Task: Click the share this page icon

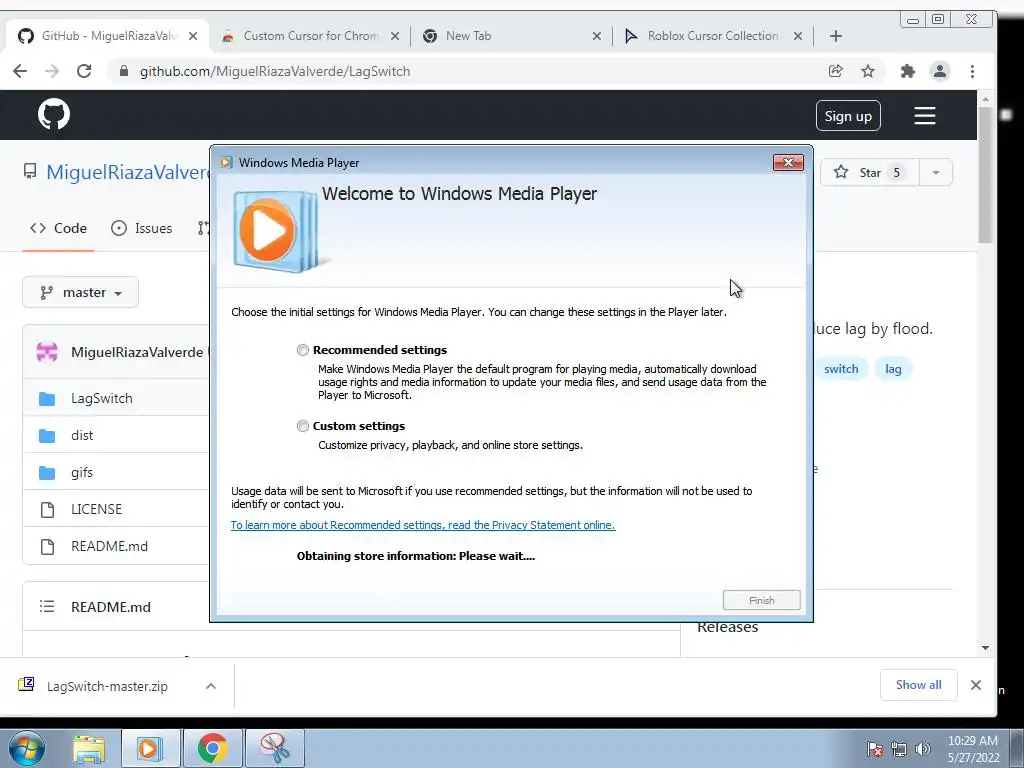Action: click(x=835, y=71)
